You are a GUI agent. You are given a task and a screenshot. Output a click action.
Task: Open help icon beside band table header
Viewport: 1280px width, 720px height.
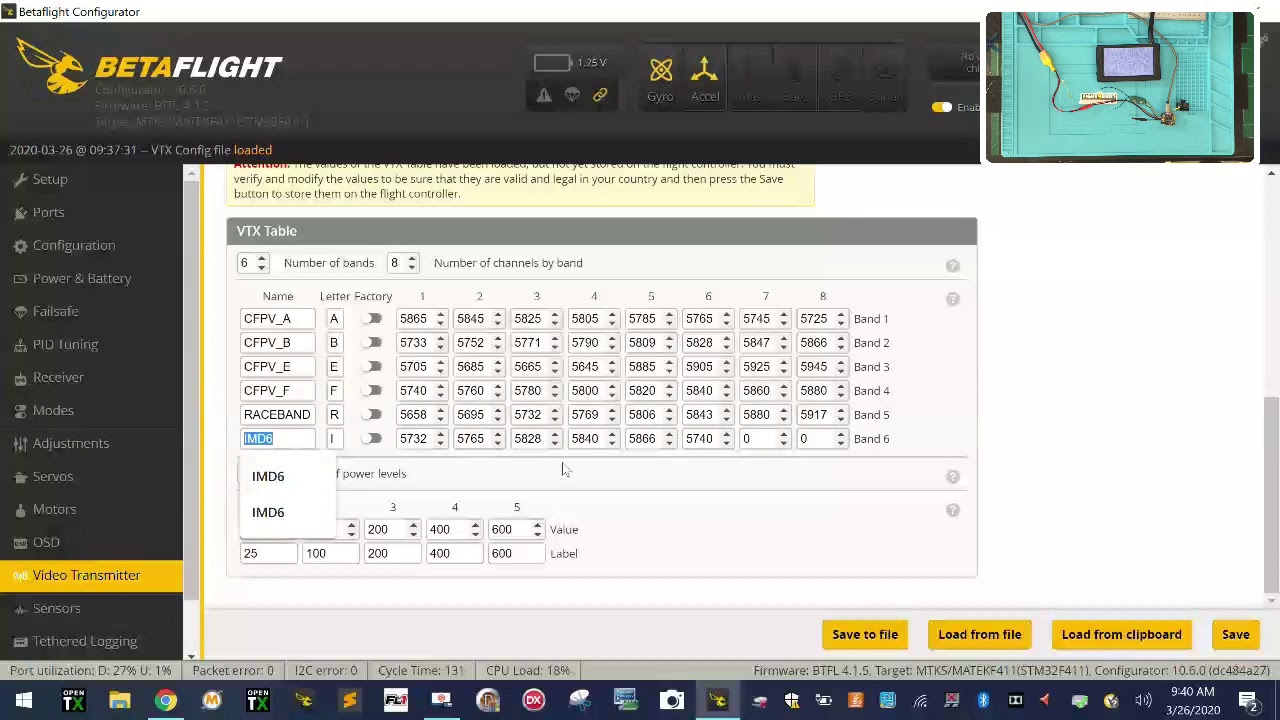(952, 298)
